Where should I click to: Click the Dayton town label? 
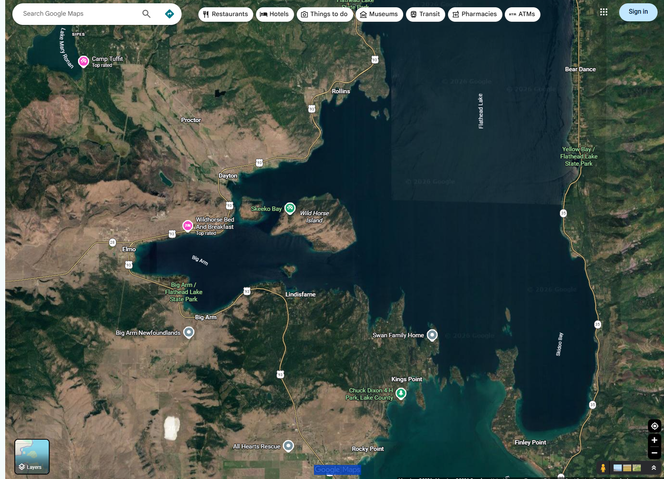(228, 176)
